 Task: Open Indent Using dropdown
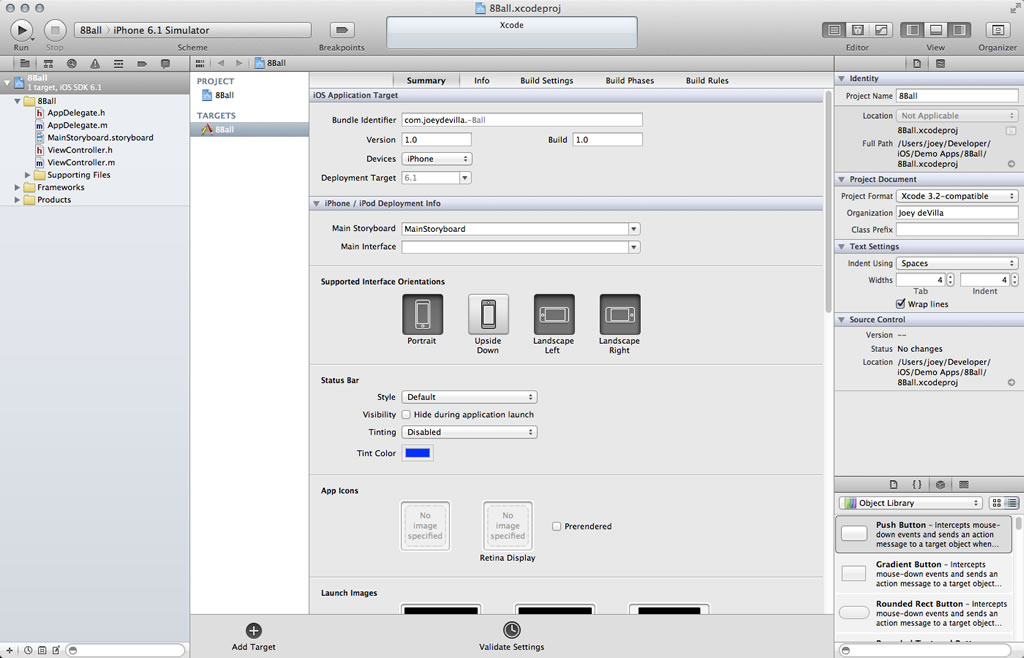click(x=957, y=263)
